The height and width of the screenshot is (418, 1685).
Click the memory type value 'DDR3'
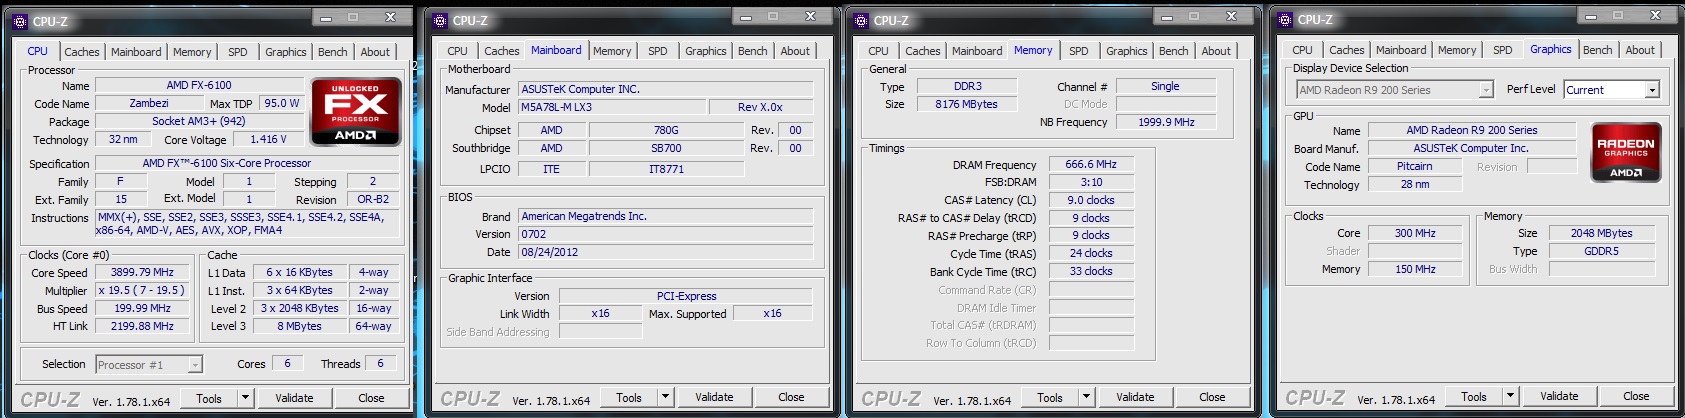click(x=968, y=86)
